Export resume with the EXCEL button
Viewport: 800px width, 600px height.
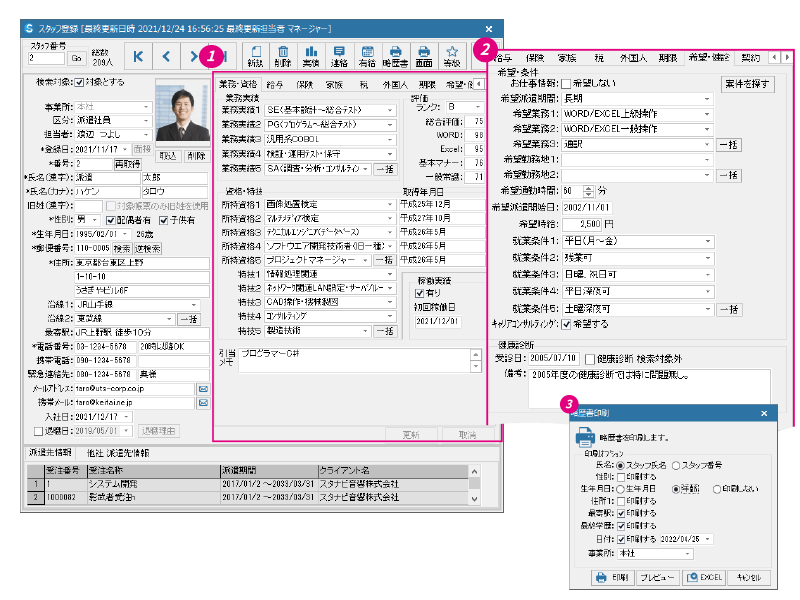[704, 577]
